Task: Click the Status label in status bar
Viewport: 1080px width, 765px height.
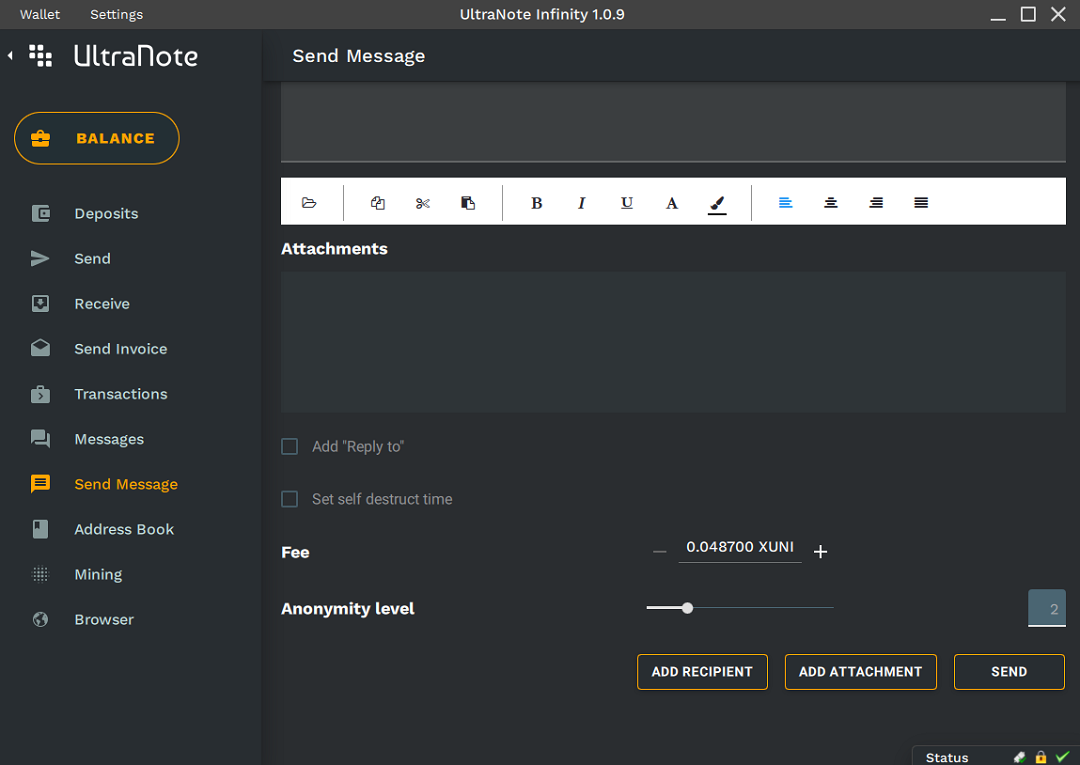Action: (946, 757)
